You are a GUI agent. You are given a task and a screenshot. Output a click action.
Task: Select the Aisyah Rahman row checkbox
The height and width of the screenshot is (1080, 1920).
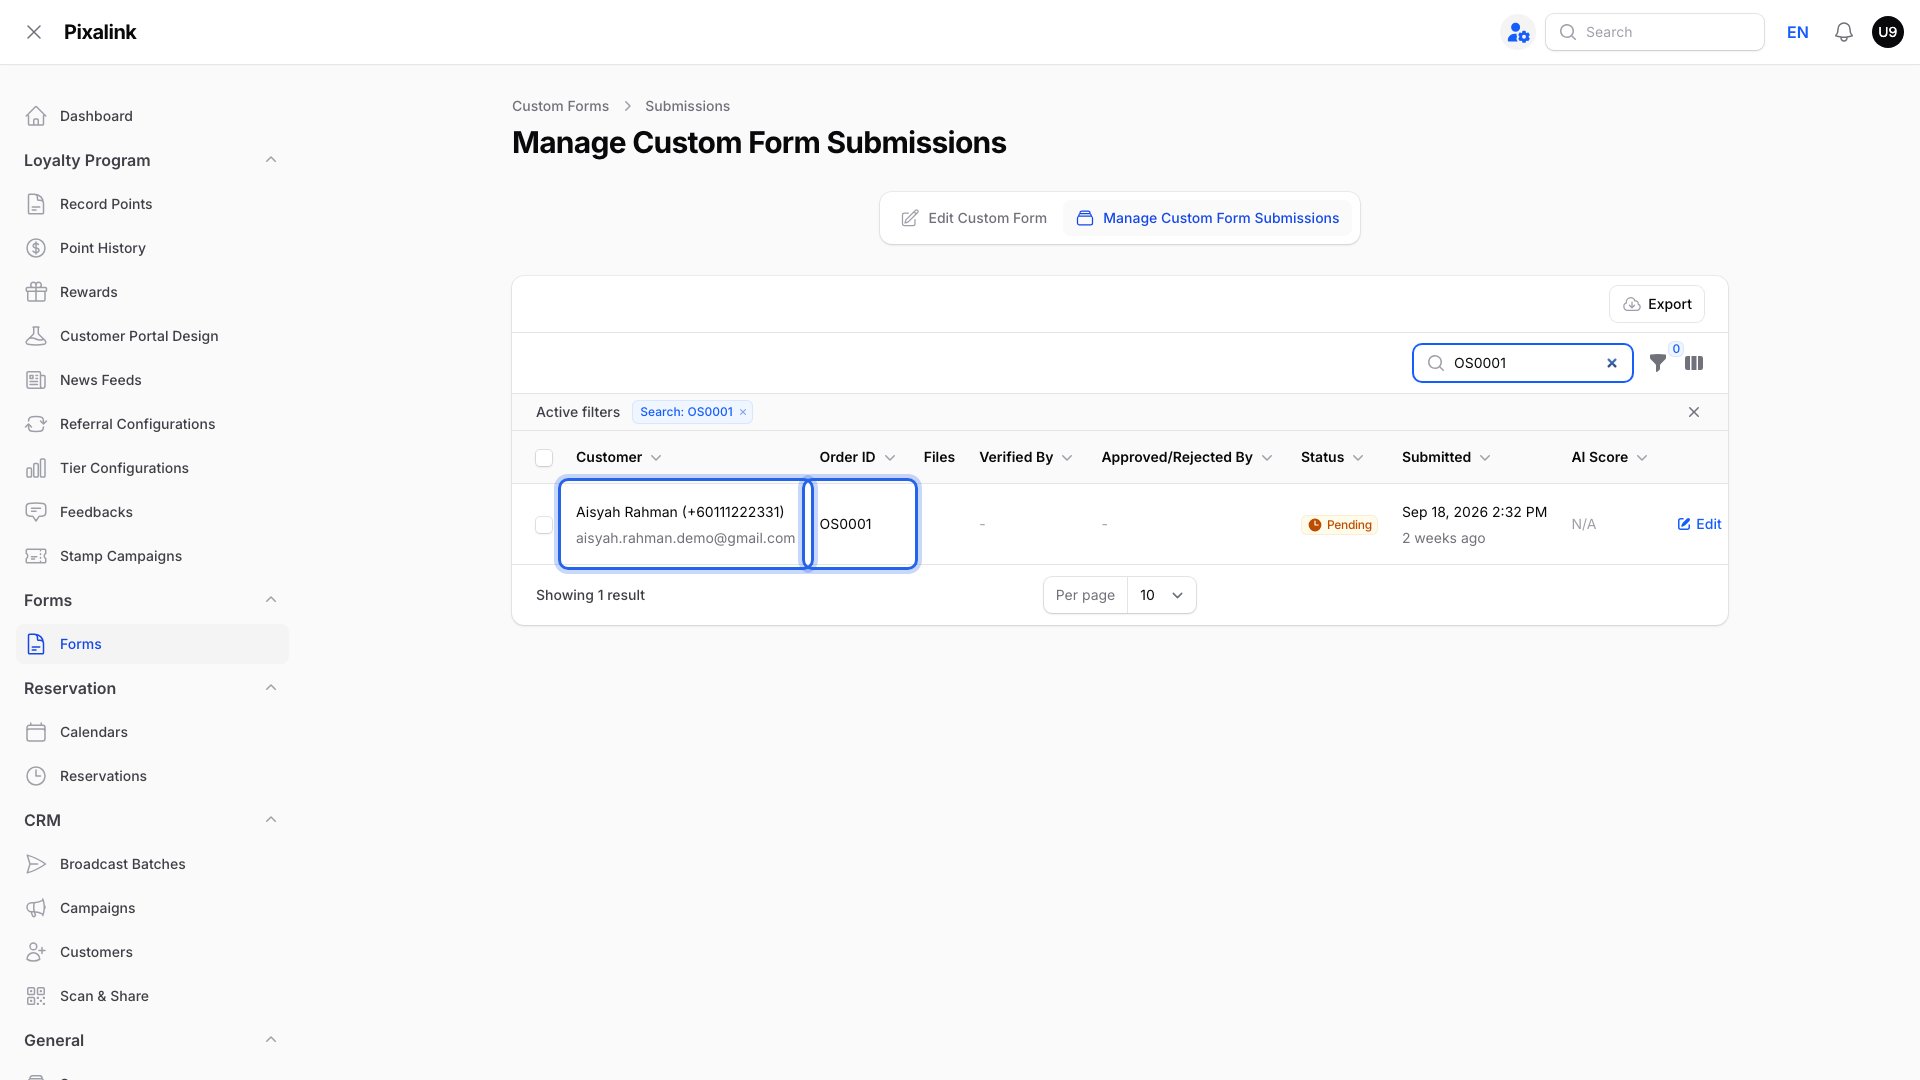[x=544, y=525]
